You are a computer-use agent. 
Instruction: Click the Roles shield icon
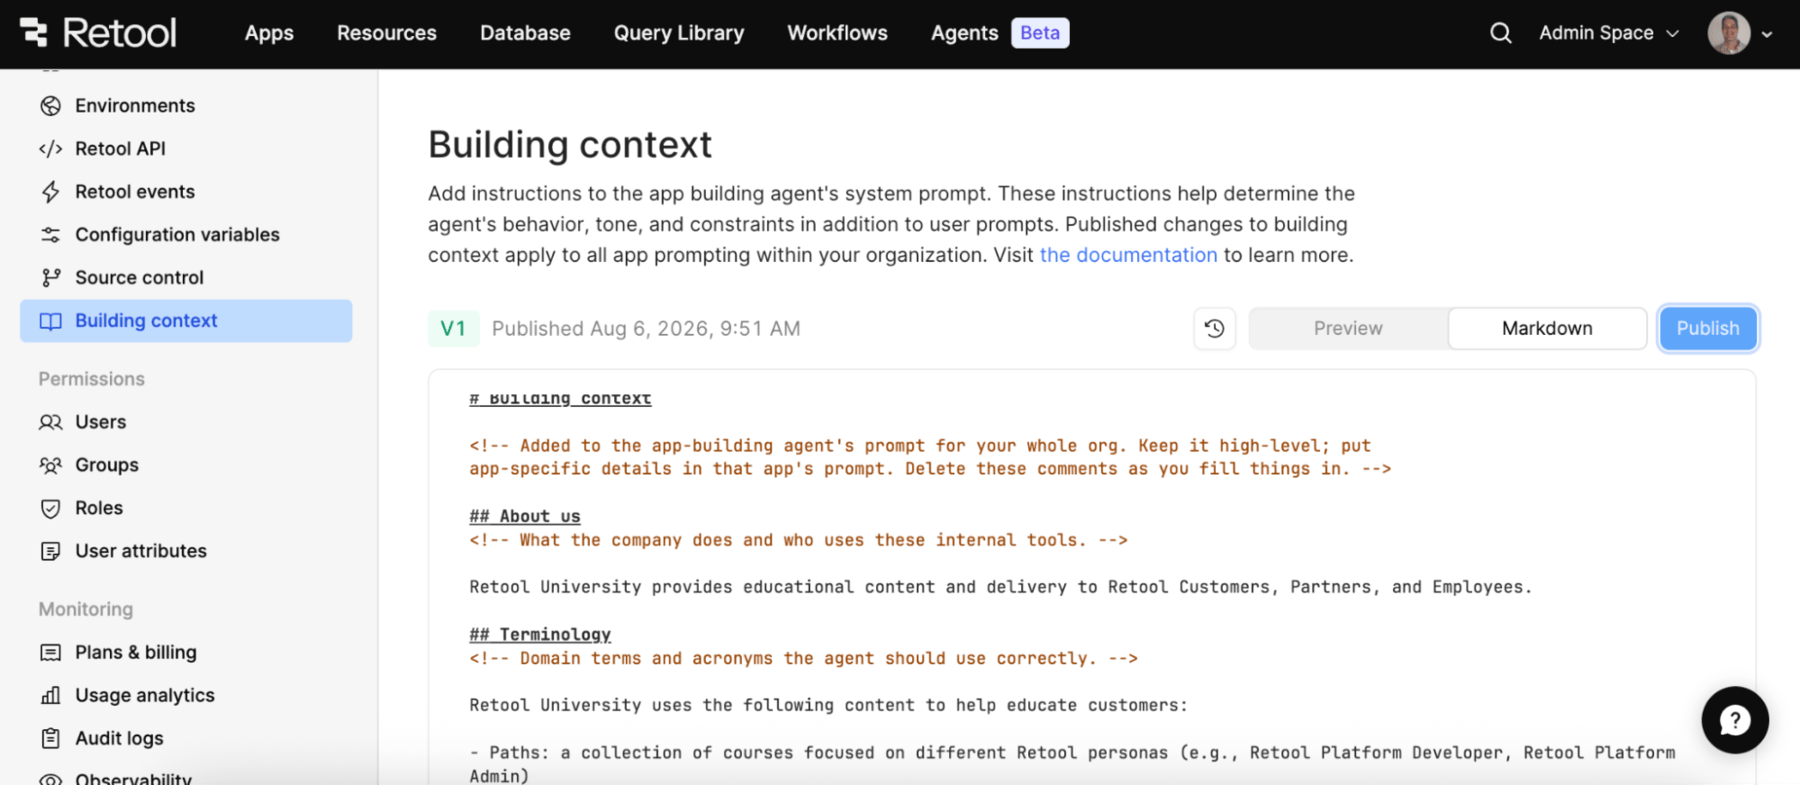(50, 508)
